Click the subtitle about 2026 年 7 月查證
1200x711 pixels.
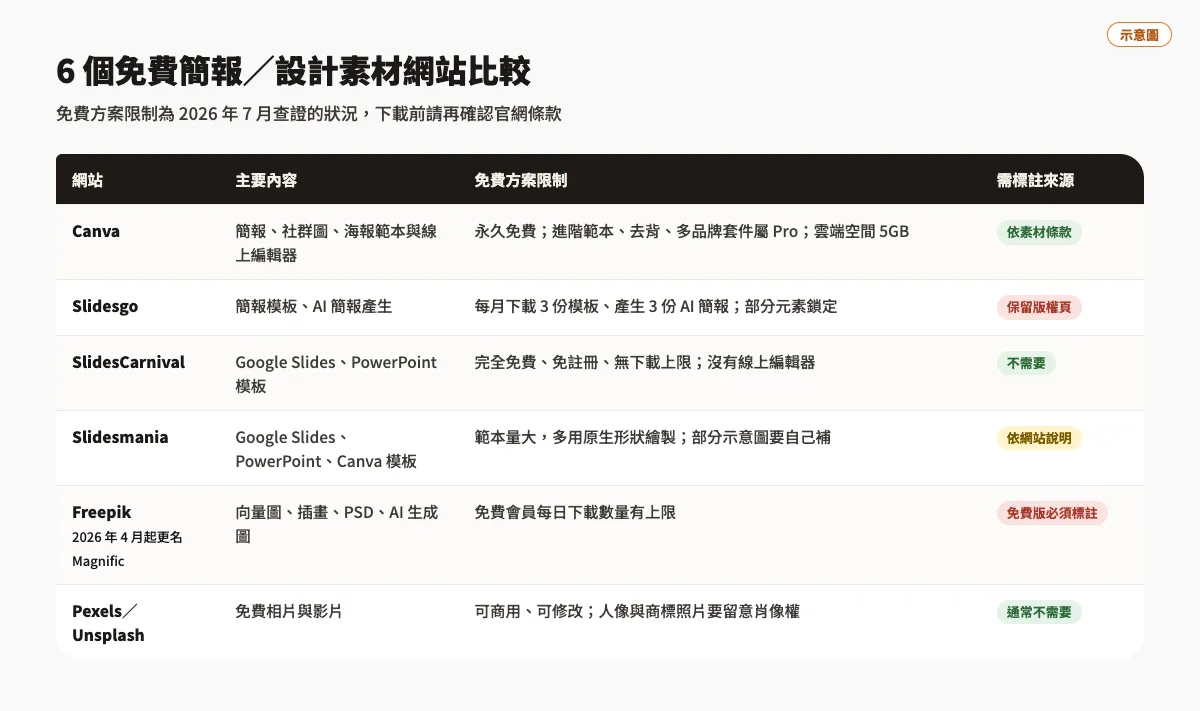309,114
